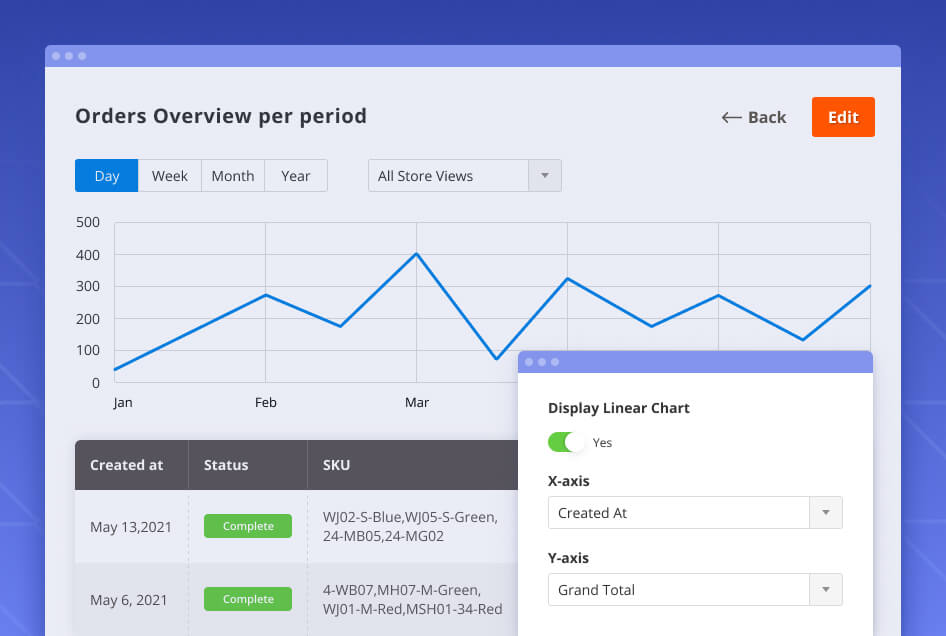Open the All Store Views dropdown

[x=448, y=176]
